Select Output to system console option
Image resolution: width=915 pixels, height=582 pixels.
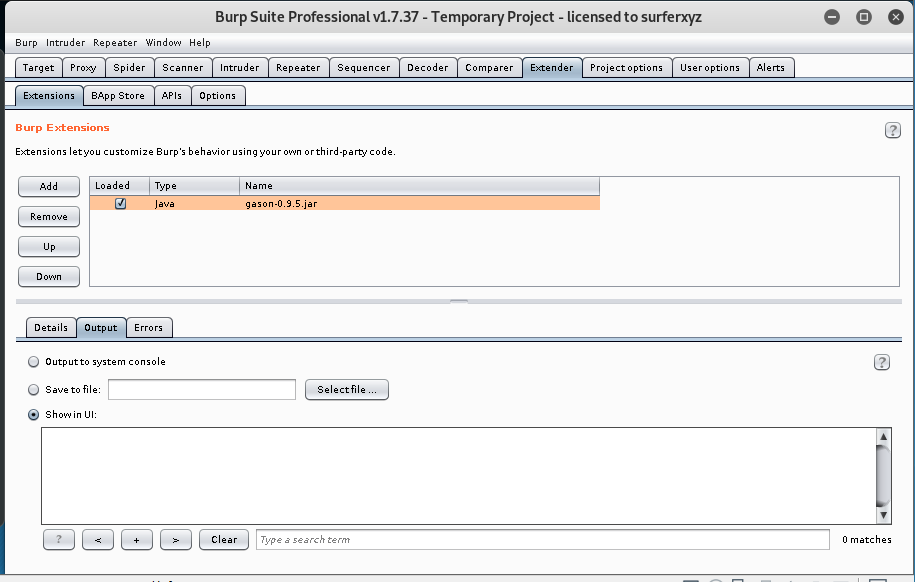click(34, 362)
